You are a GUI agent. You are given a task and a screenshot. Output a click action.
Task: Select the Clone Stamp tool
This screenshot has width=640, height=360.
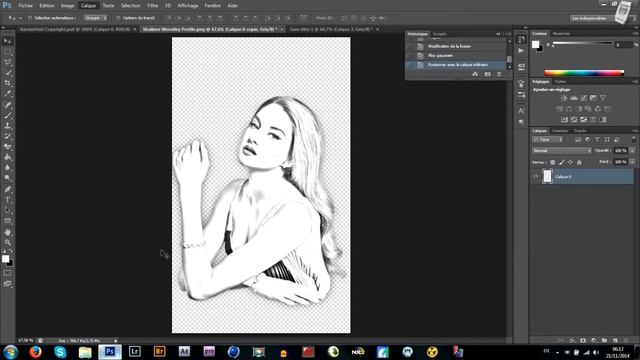coord(7,126)
